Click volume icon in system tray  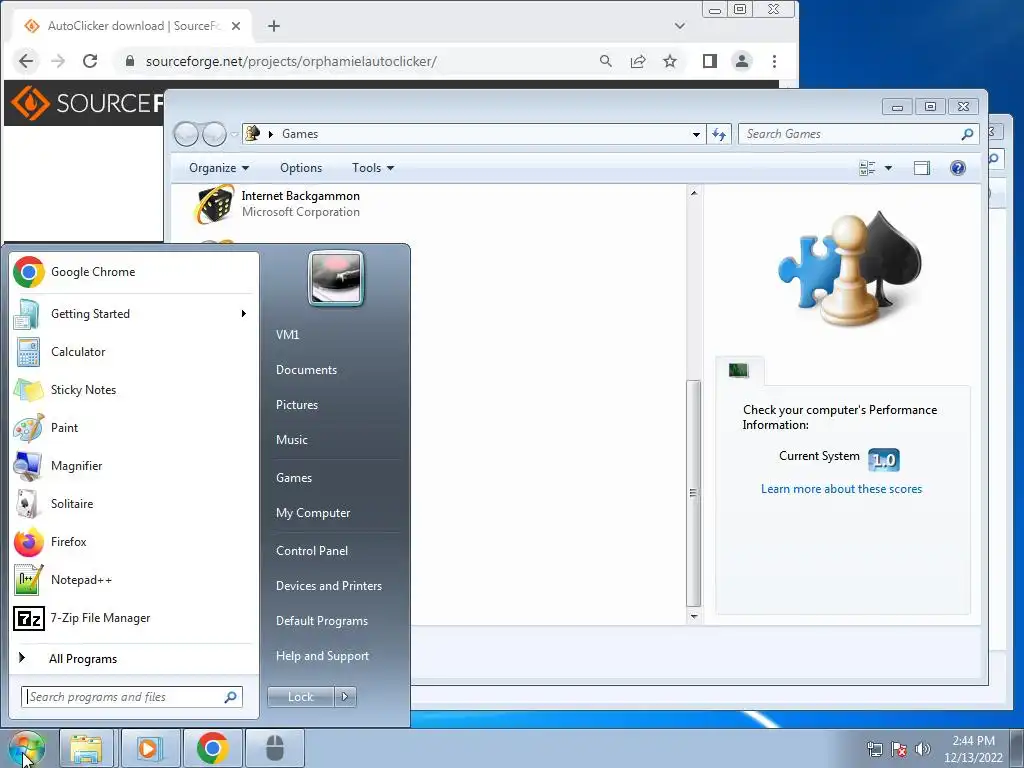(x=923, y=748)
